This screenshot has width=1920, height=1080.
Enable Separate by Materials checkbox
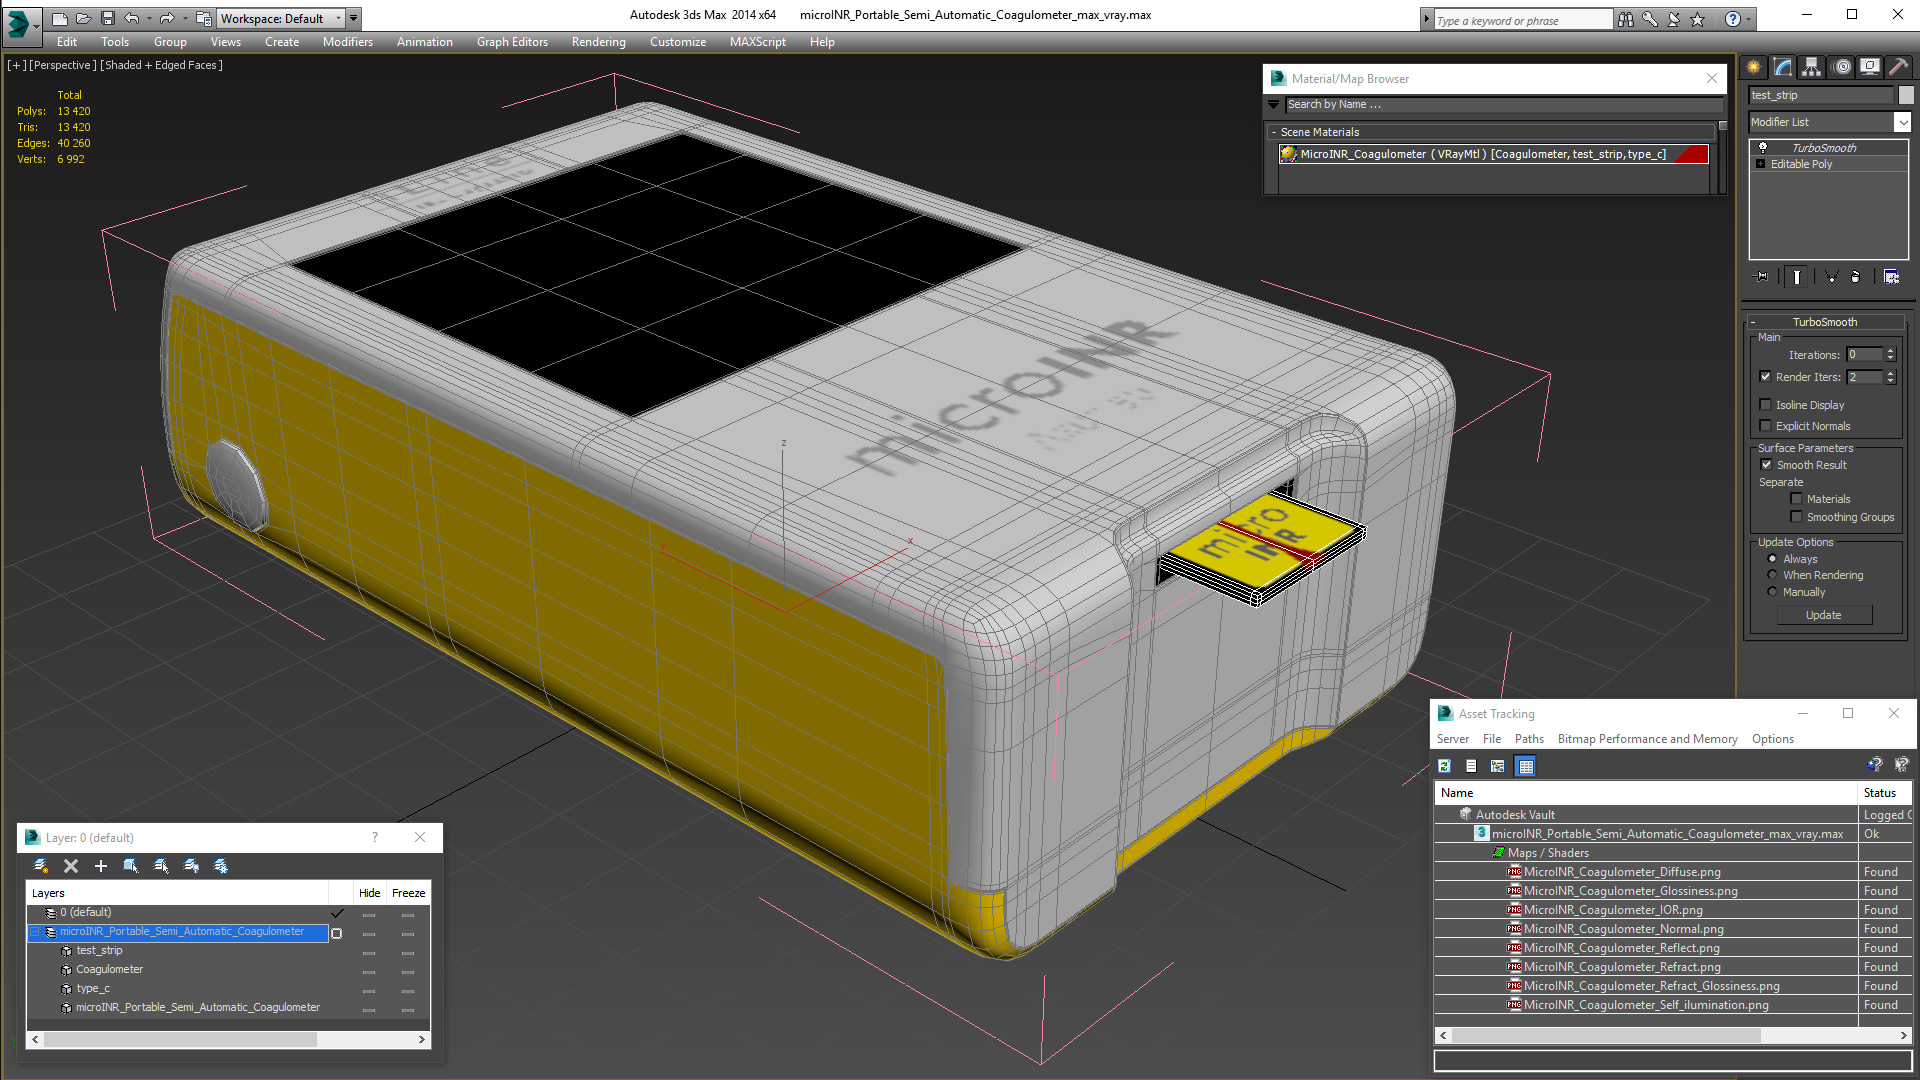pyautogui.click(x=1796, y=499)
